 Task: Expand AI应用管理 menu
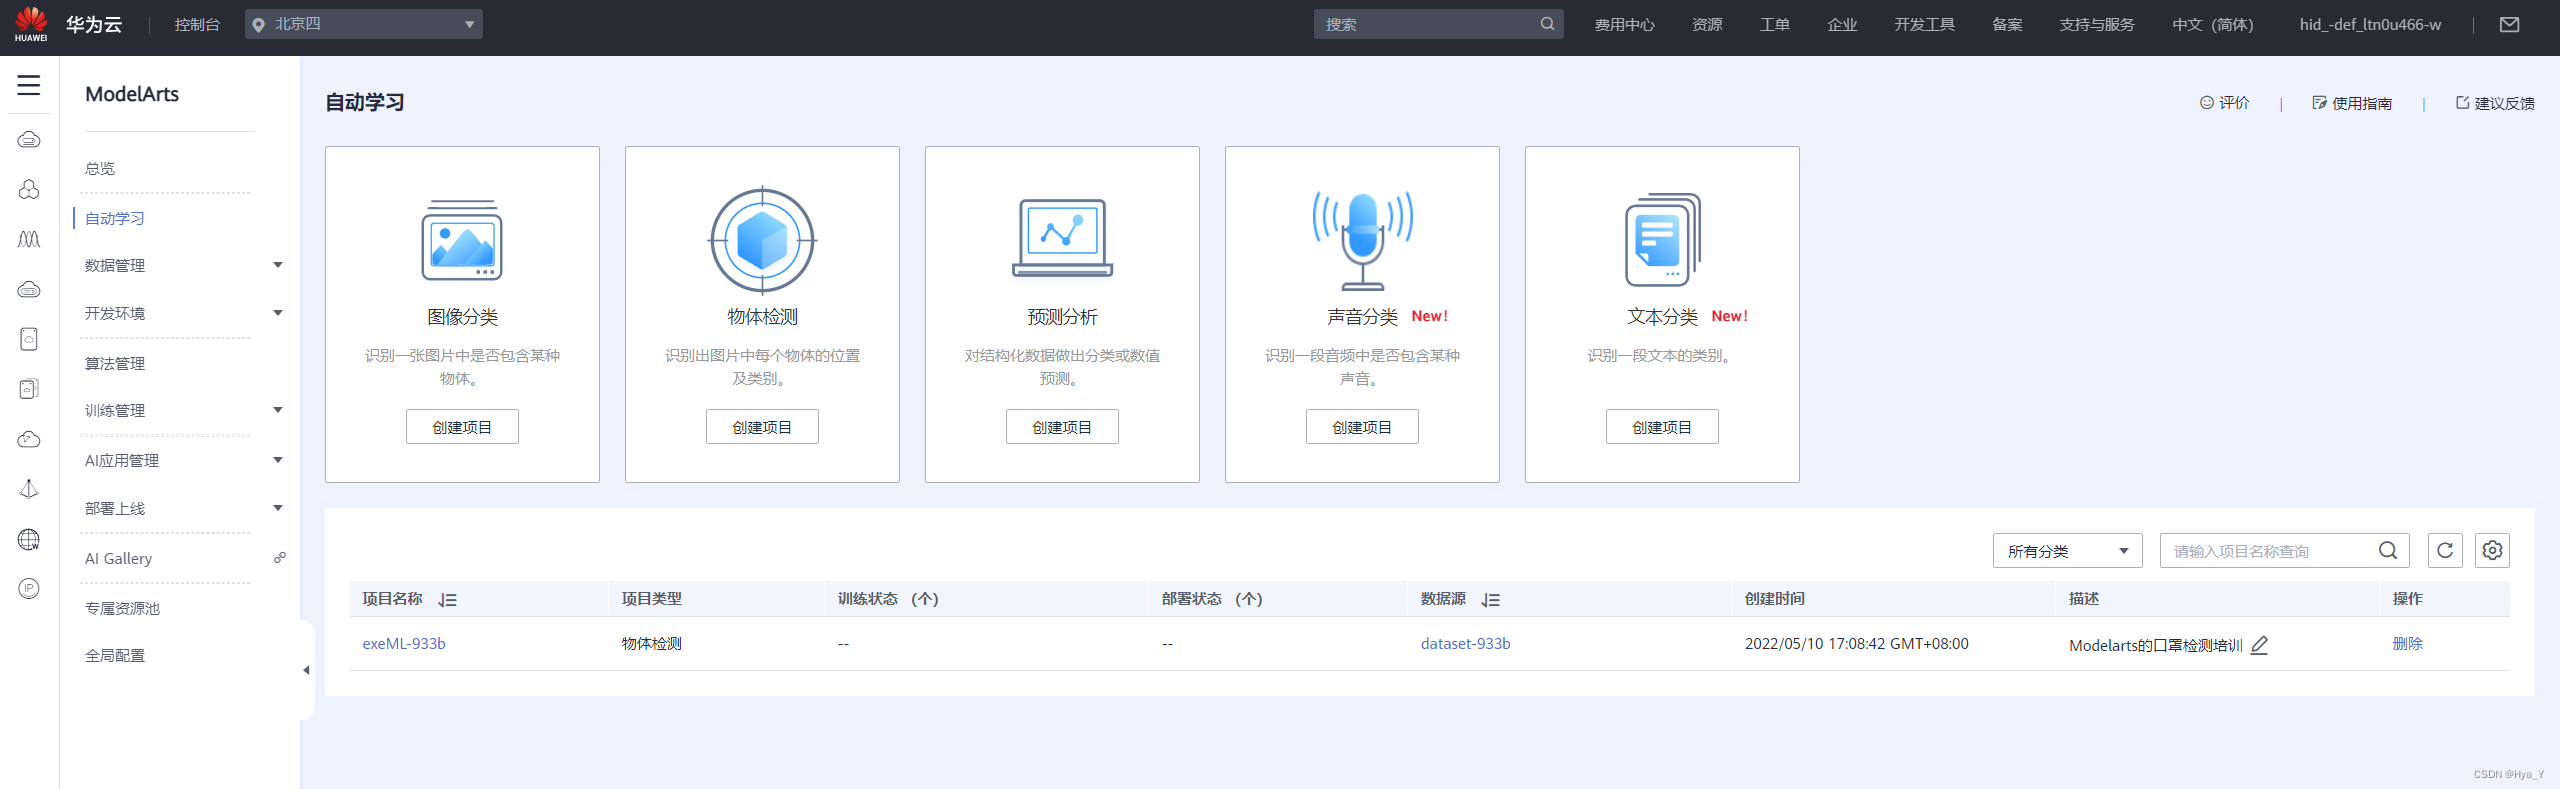point(278,460)
